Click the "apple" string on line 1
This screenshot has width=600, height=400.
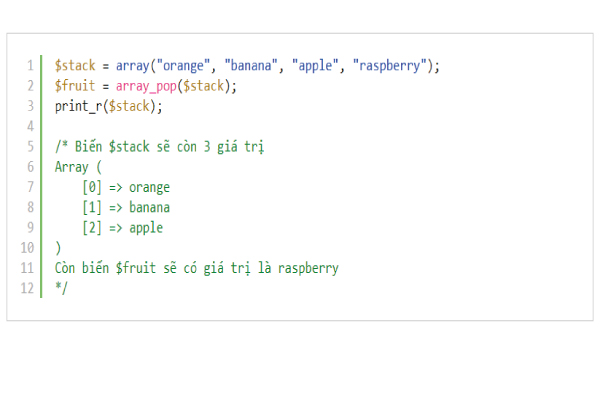coord(312,66)
